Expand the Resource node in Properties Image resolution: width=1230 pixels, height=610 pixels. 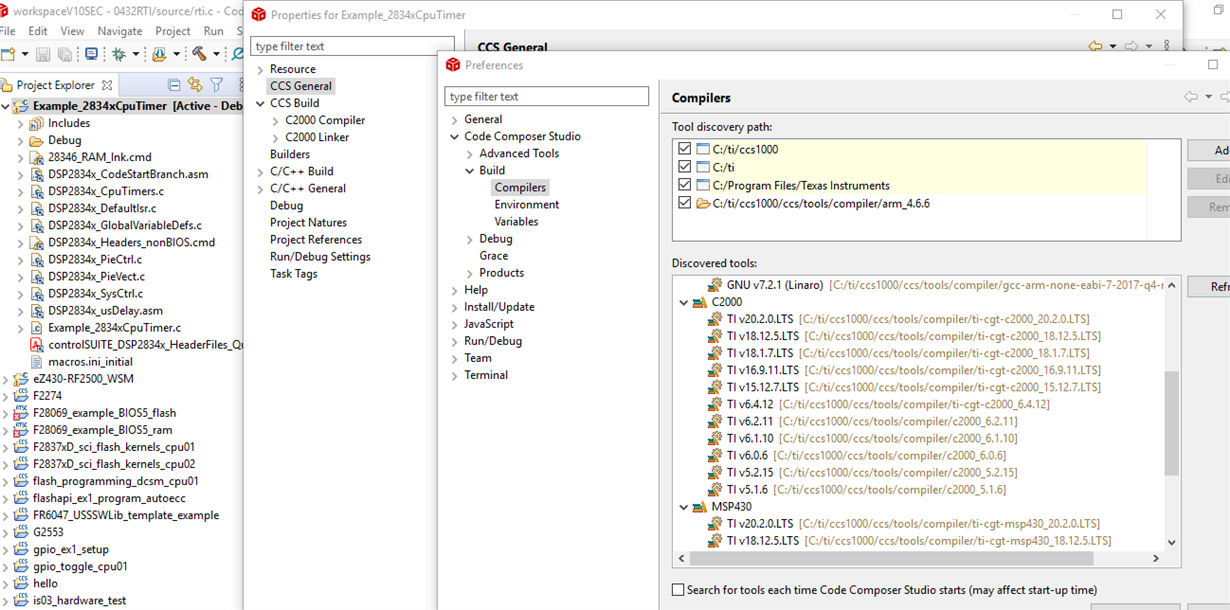(x=260, y=69)
